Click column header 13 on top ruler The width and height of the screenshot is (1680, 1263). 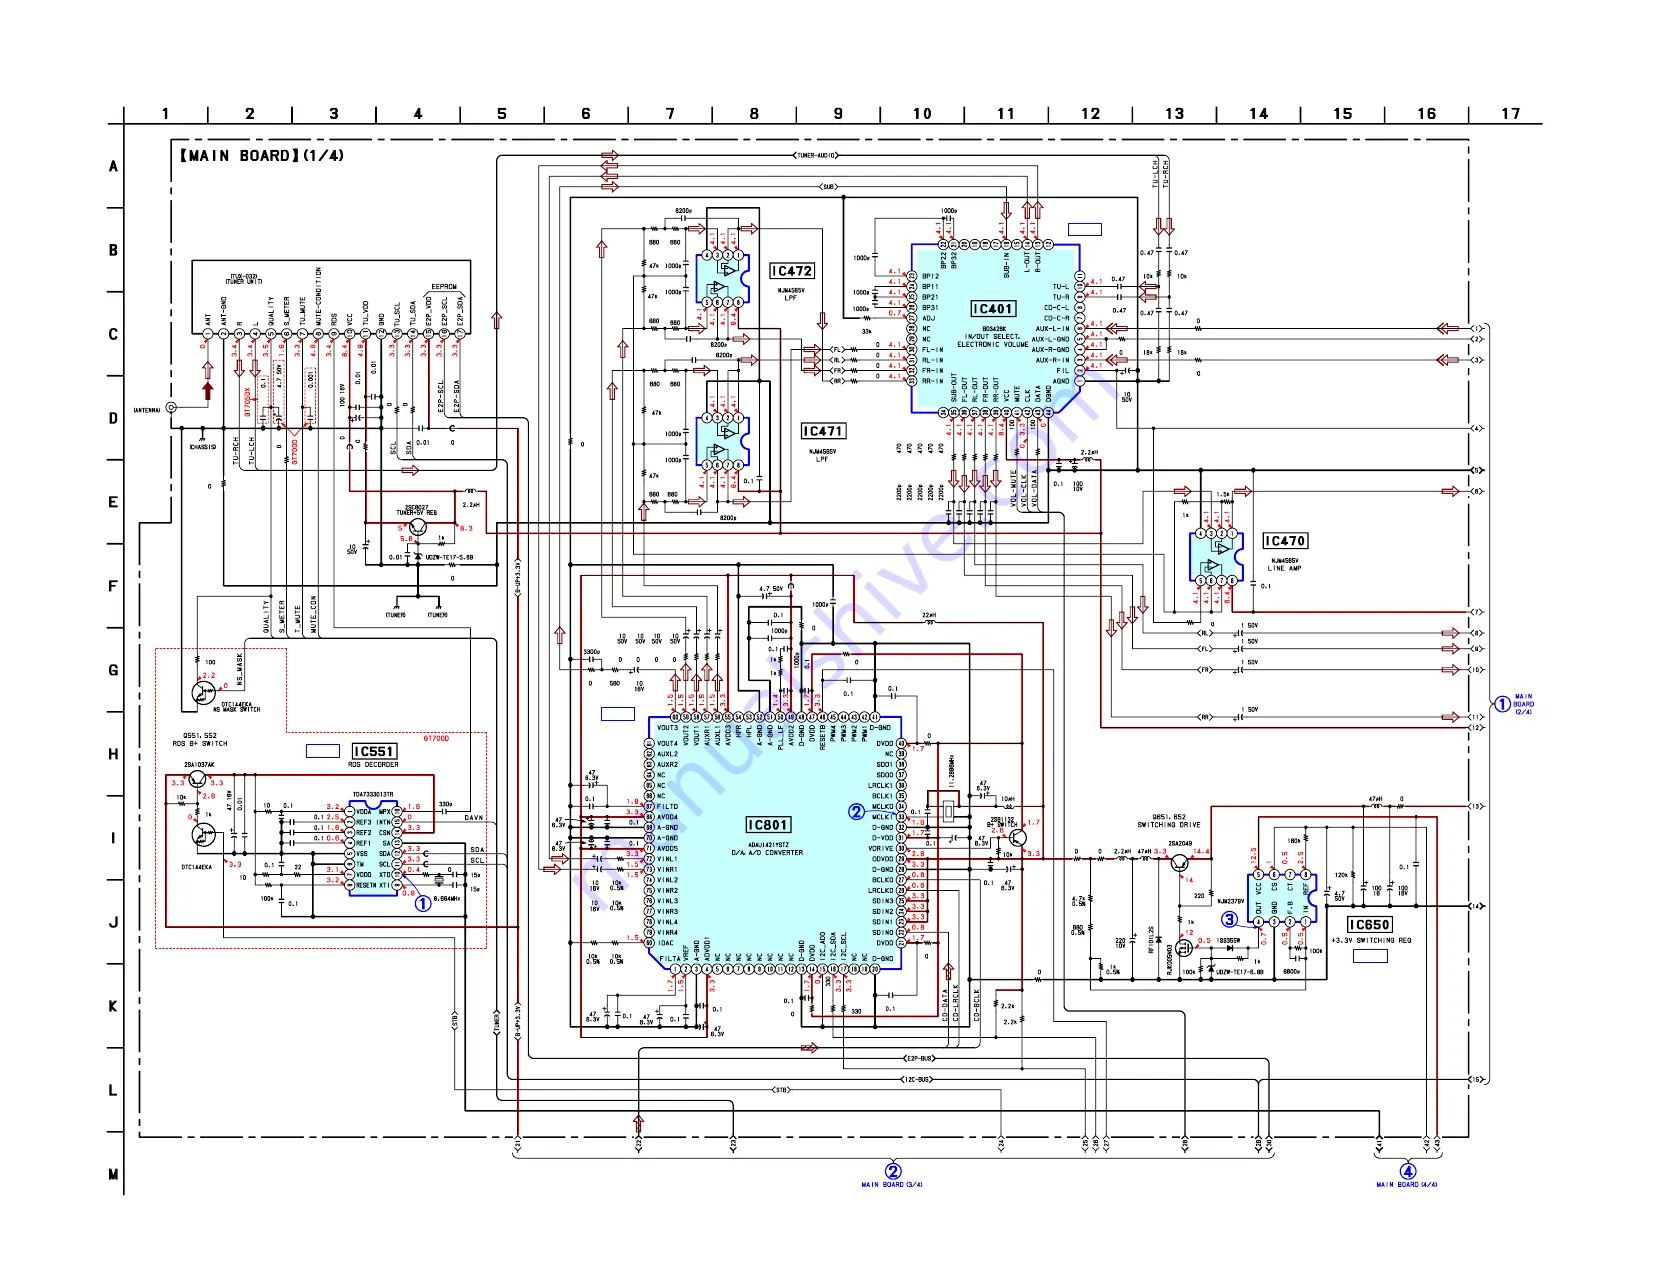click(1175, 114)
